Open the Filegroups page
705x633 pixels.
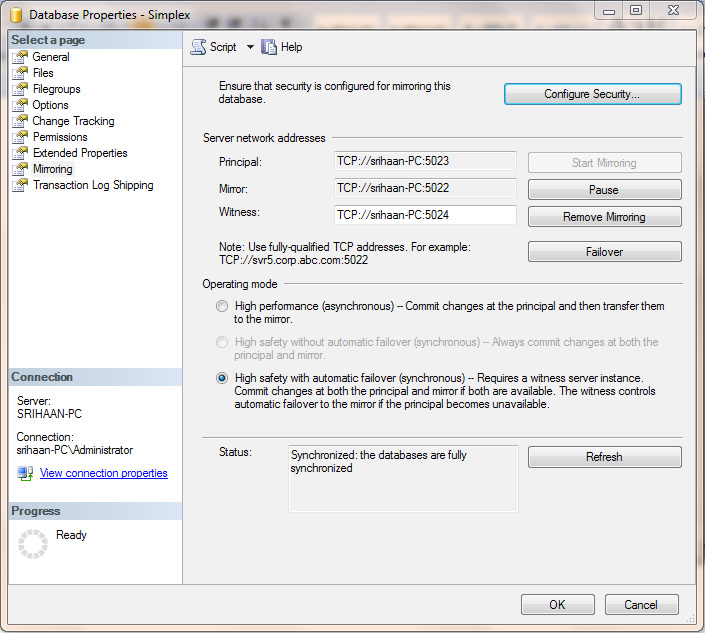(x=57, y=89)
